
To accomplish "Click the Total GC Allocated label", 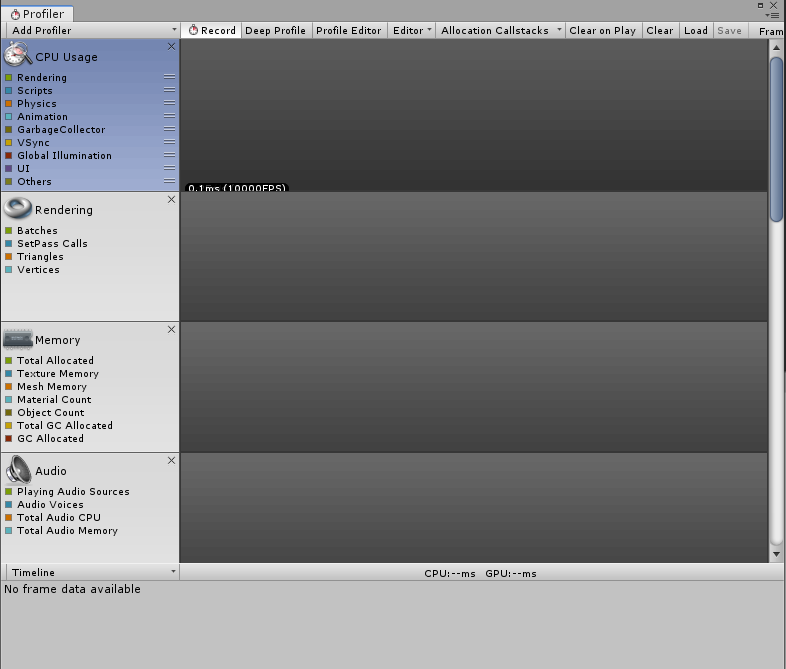I will 65,425.
